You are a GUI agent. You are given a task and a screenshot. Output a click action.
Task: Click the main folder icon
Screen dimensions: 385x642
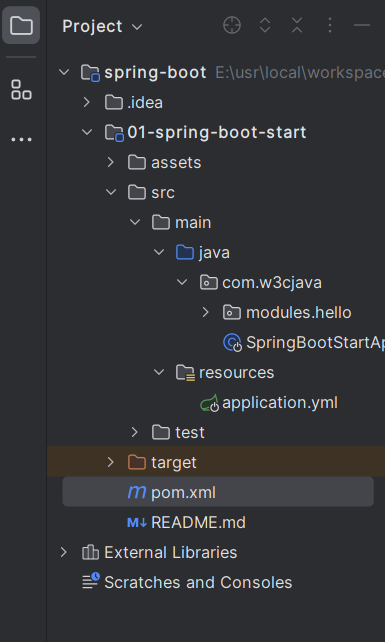(x=161, y=222)
